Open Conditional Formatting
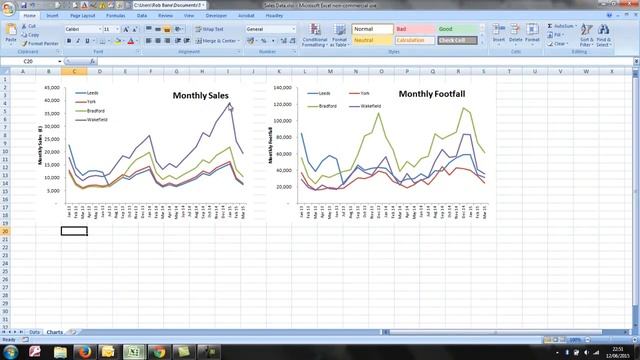The height and width of the screenshot is (360, 640). pos(315,35)
